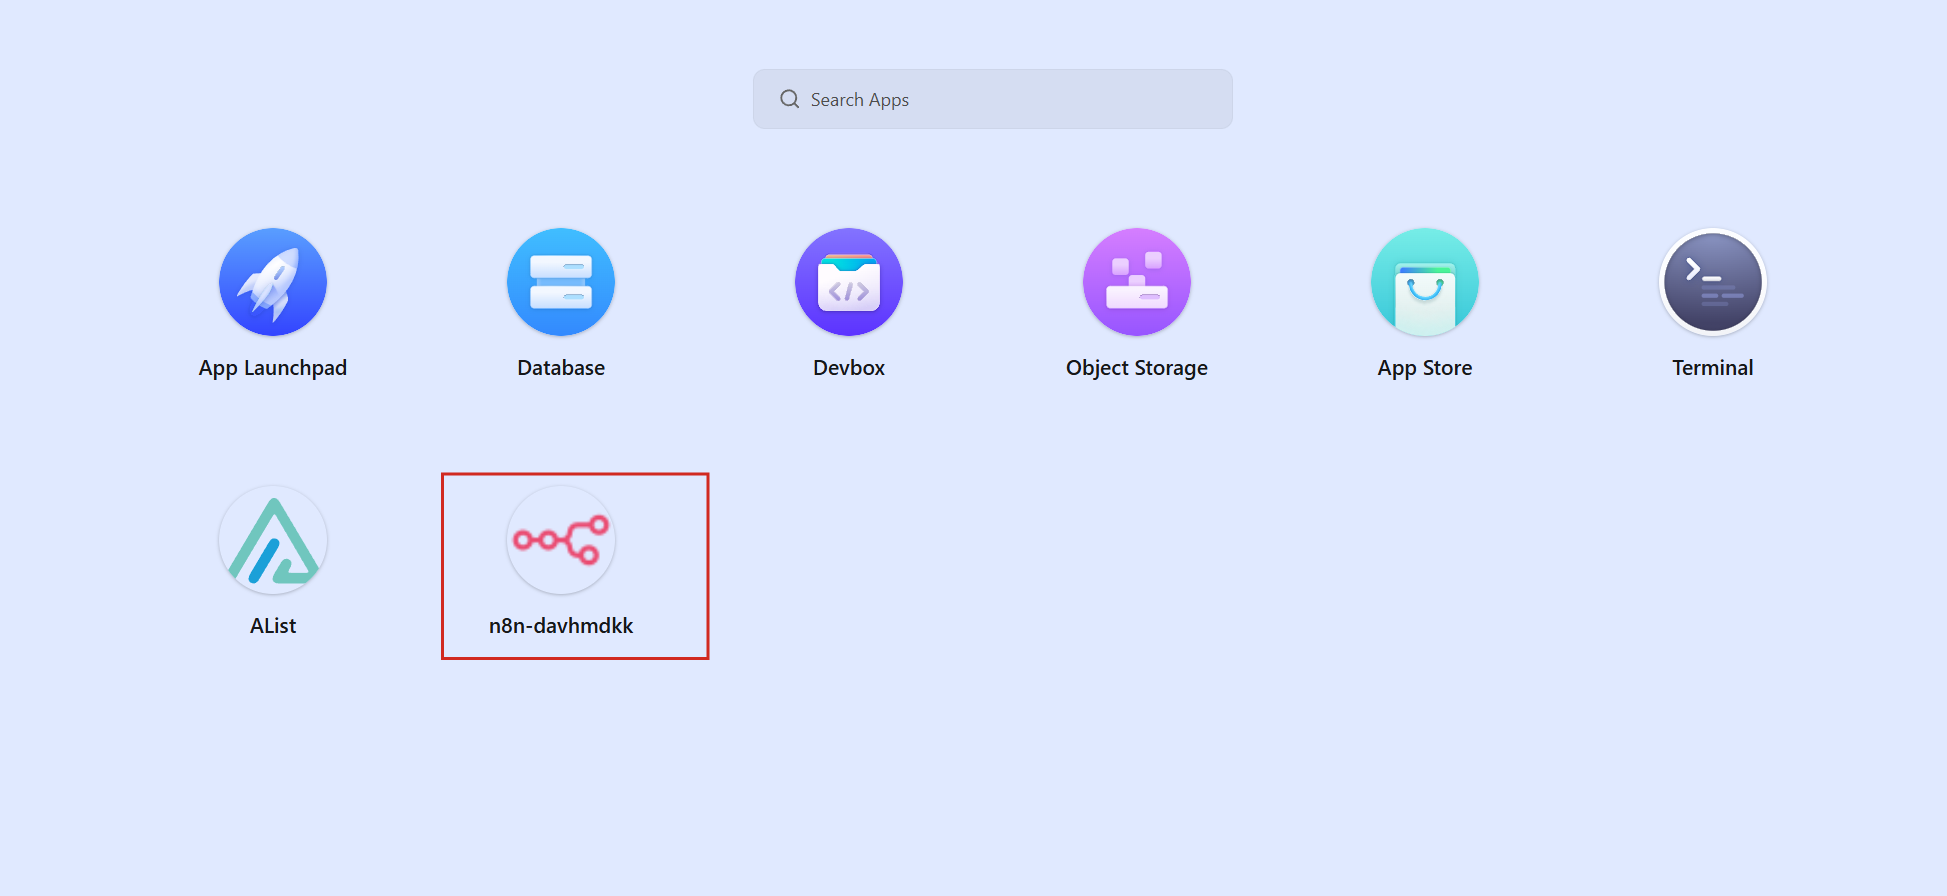The image size is (1947, 896).
Task: Select the "Devbox" label text
Action: [x=849, y=368]
